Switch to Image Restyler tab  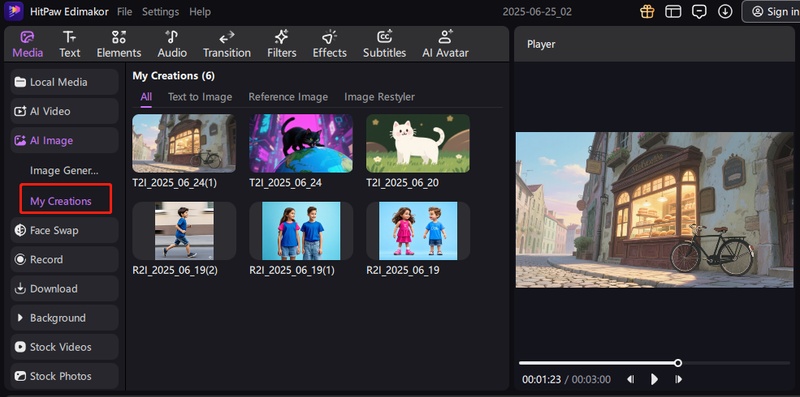click(380, 97)
